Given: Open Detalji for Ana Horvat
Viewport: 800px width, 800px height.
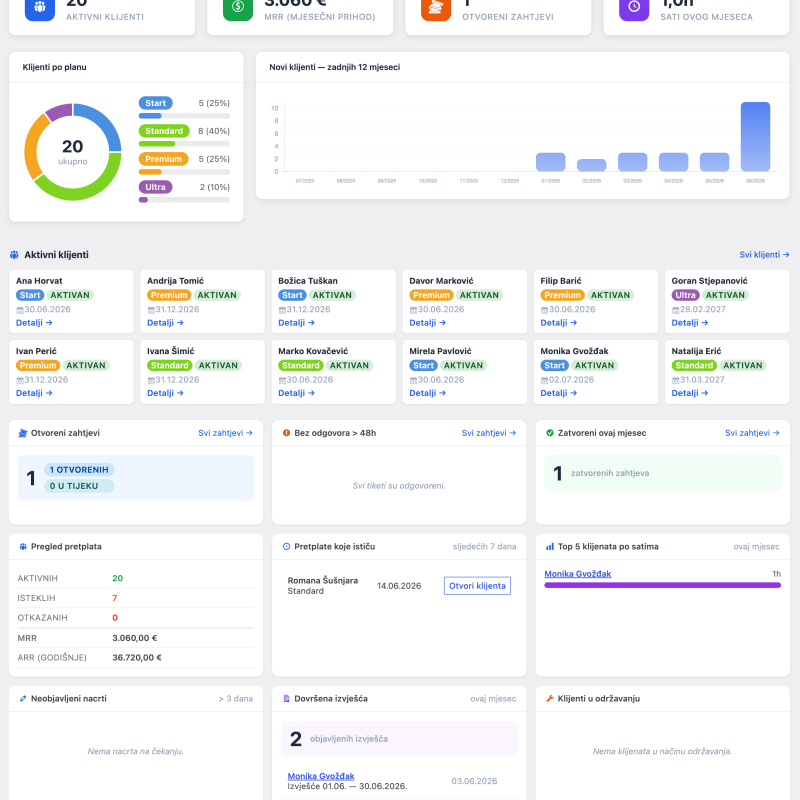Looking at the screenshot, I should pos(34,323).
